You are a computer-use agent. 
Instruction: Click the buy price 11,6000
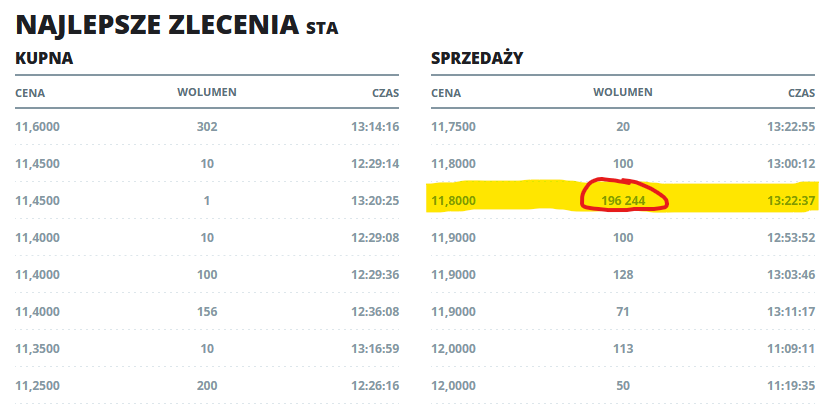tap(38, 127)
